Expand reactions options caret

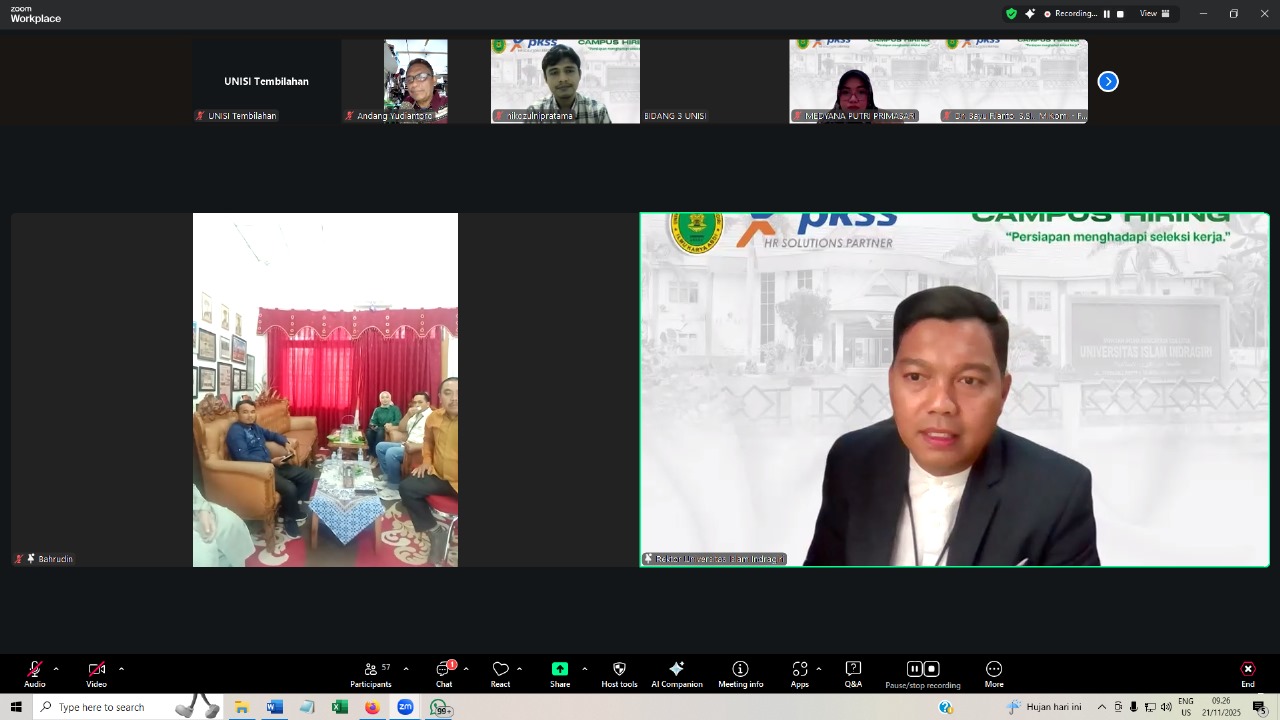coord(519,669)
